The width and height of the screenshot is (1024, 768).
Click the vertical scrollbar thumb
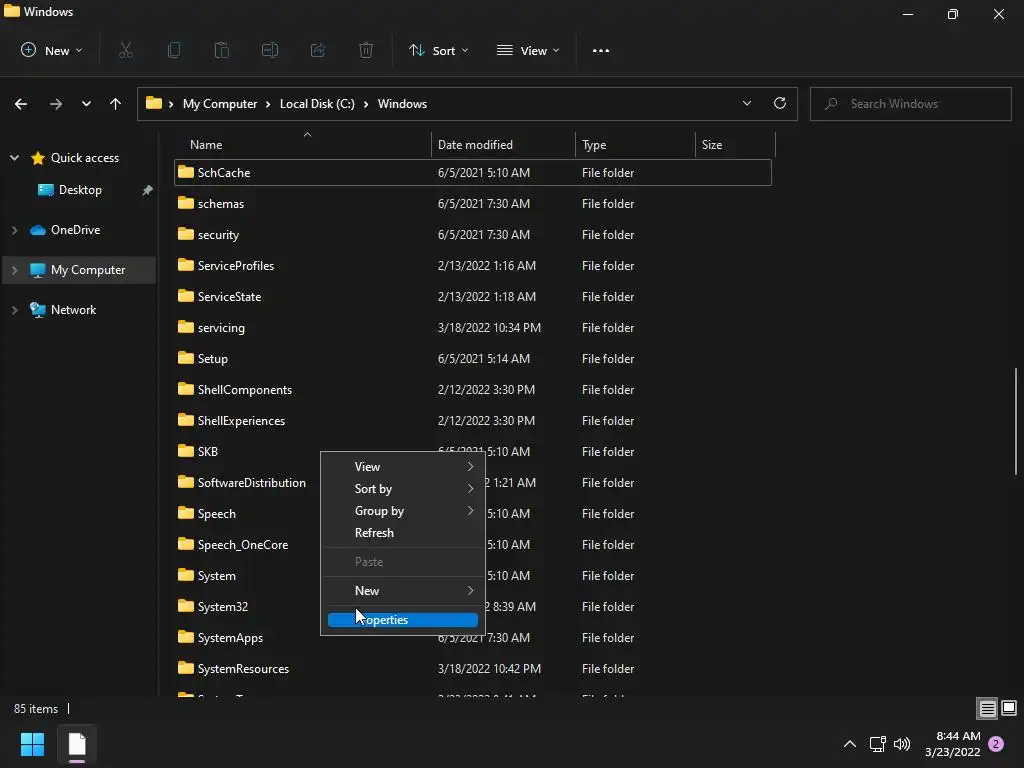[1016, 421]
